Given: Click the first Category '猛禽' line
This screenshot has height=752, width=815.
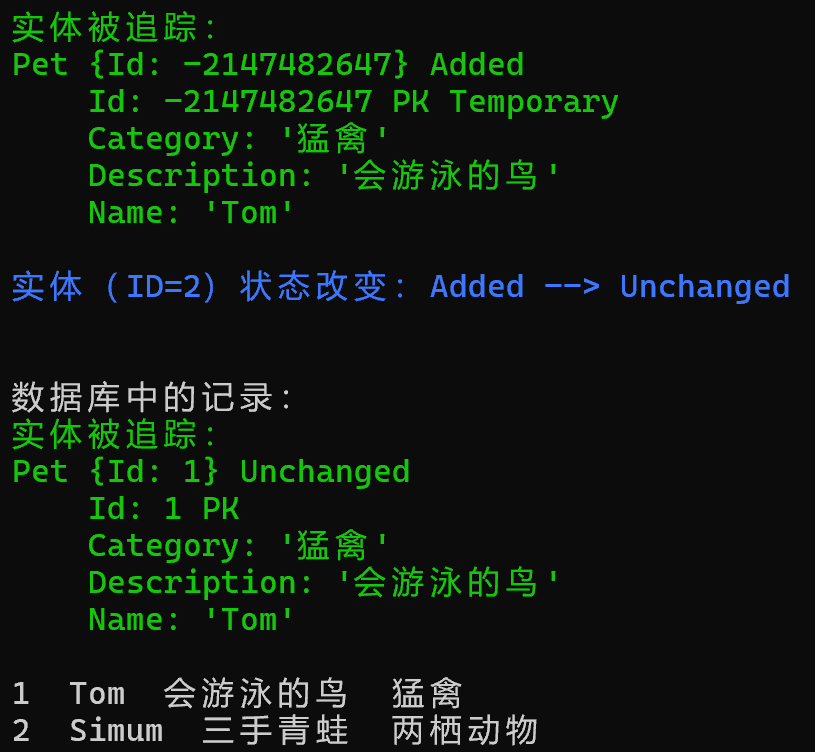Looking at the screenshot, I should pyautogui.click(x=239, y=139).
